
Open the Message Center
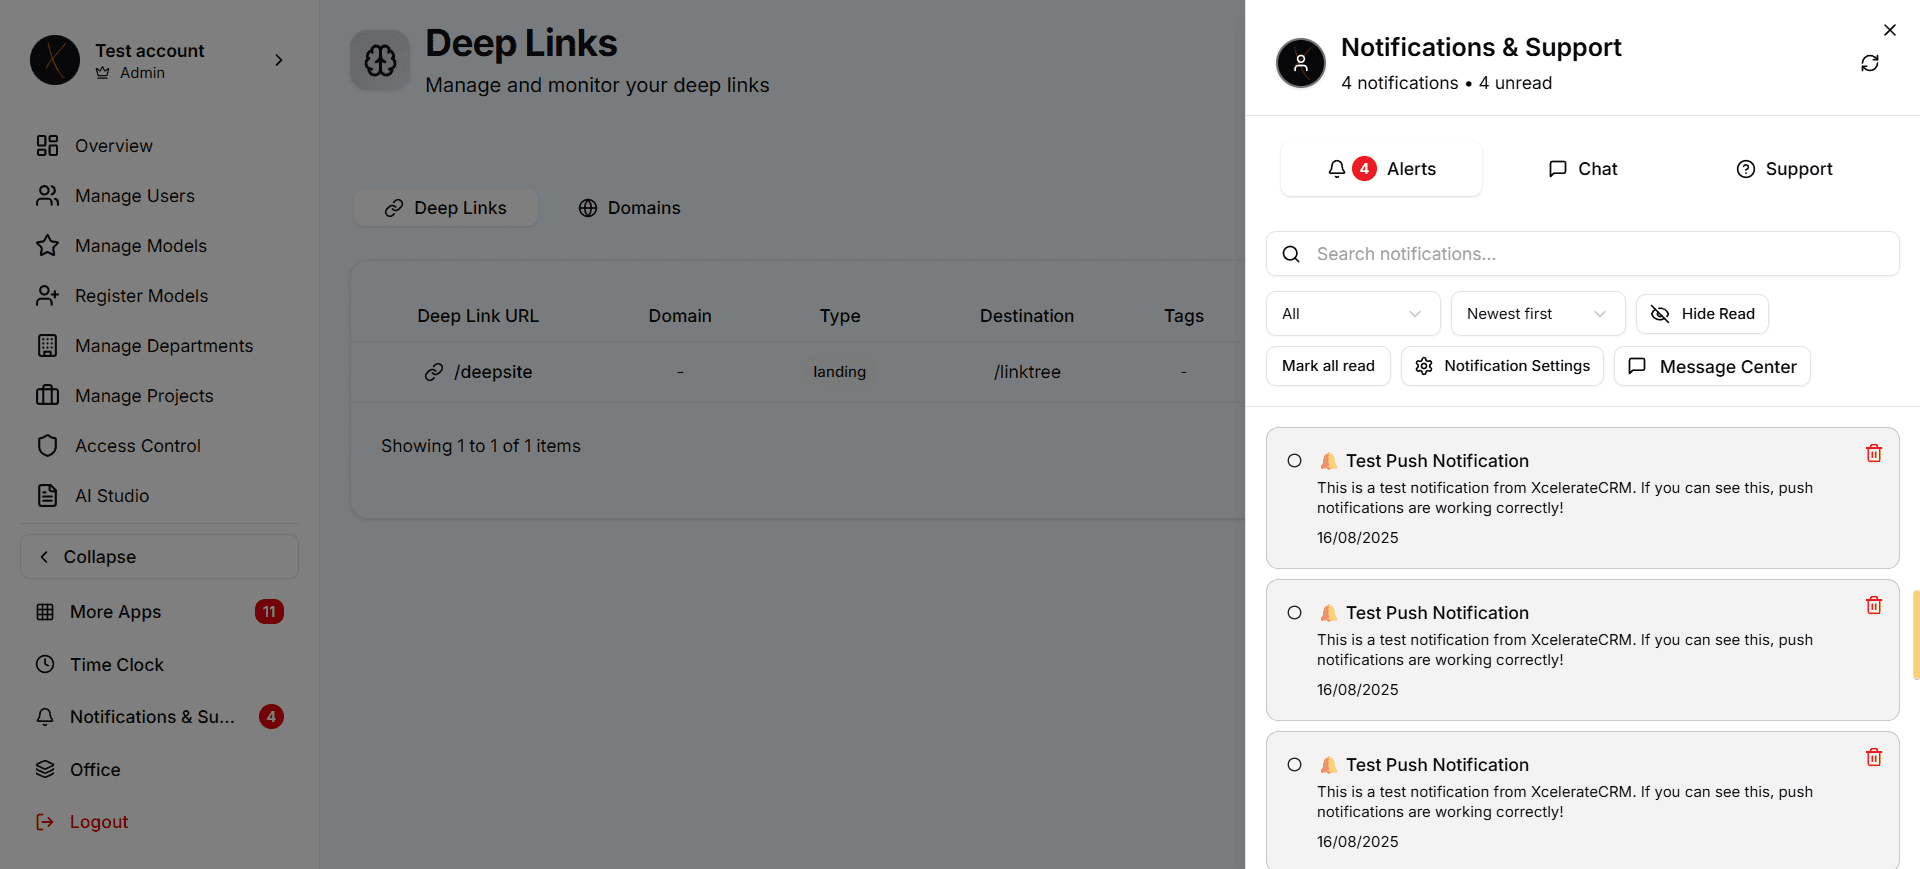click(1712, 366)
